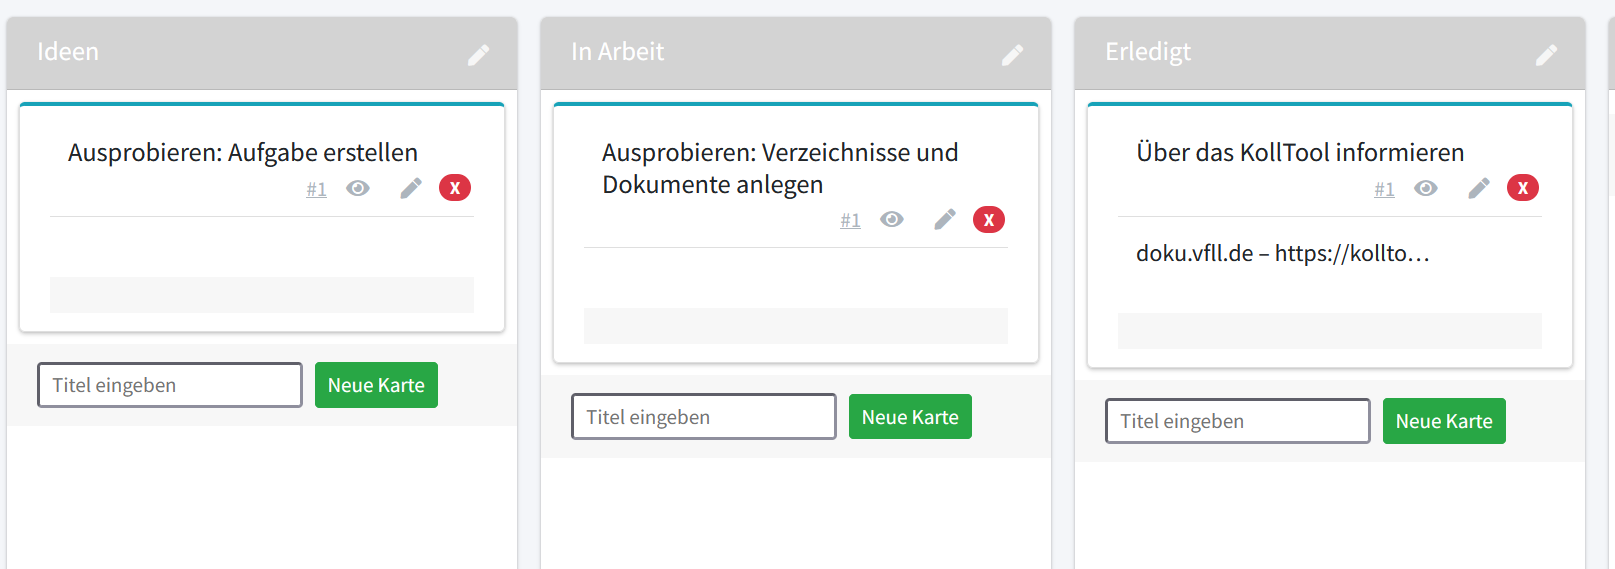Toggle eye icon on 'KollTool informieren' card
The height and width of the screenshot is (569, 1615).
(x=1426, y=188)
